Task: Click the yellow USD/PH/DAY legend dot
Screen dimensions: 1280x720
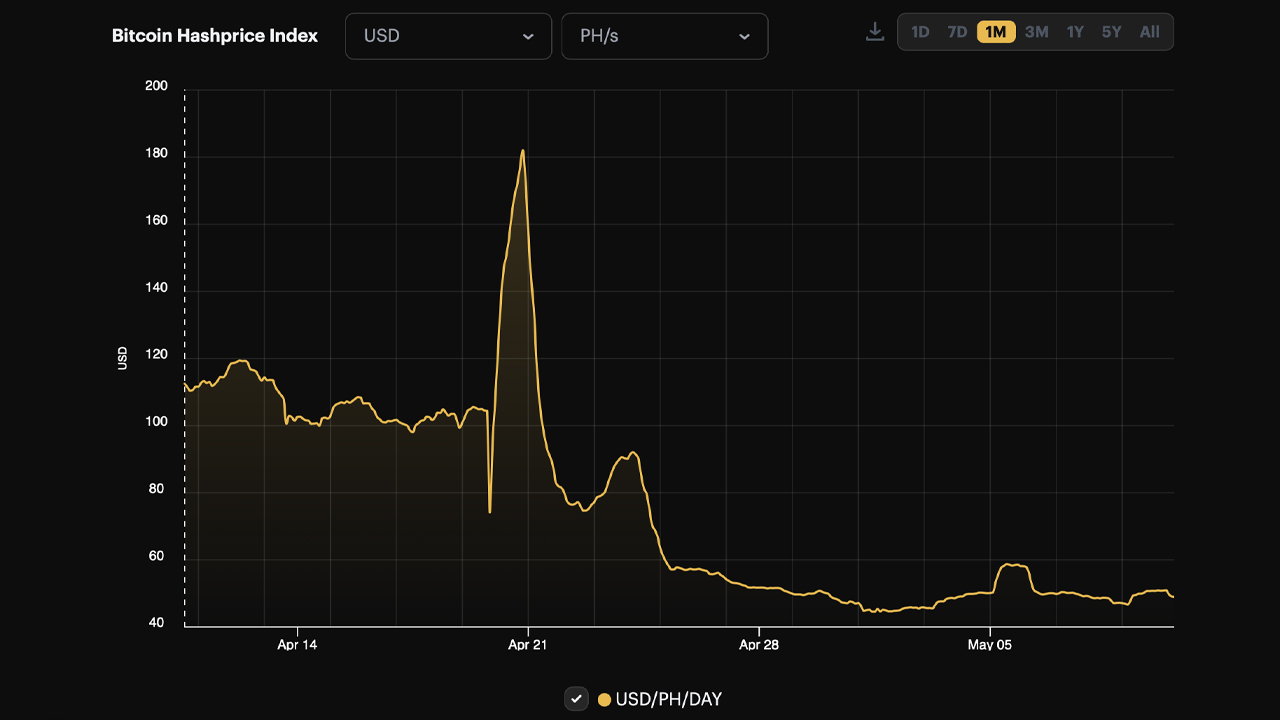Action: coord(604,699)
